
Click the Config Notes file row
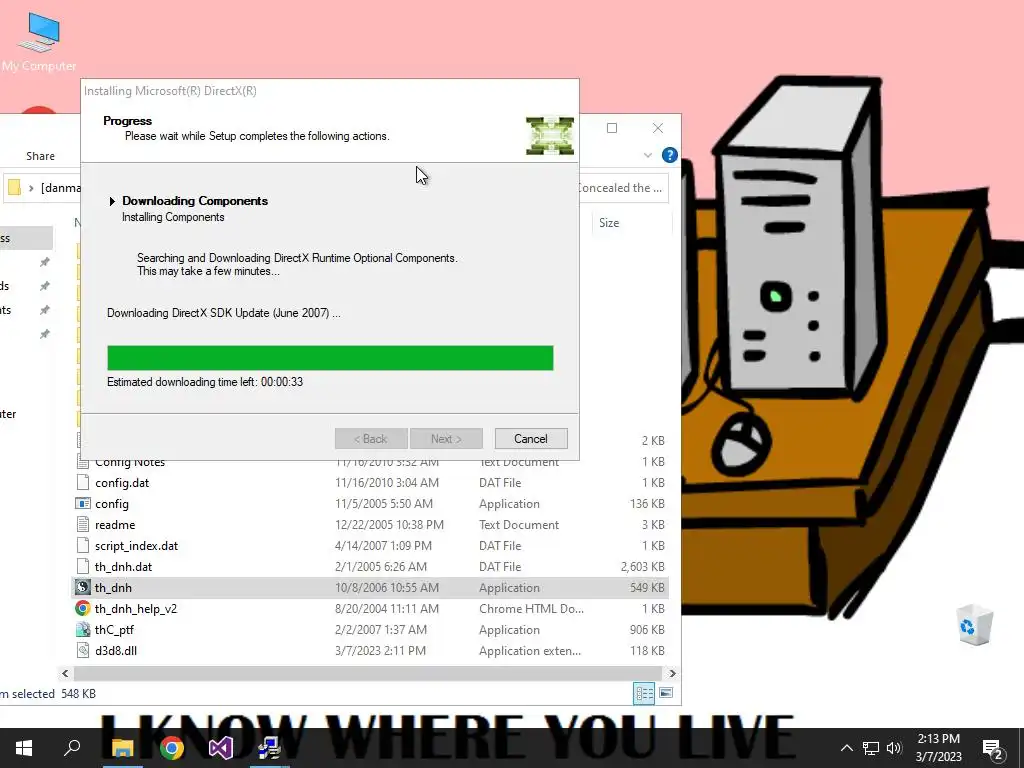point(370,463)
